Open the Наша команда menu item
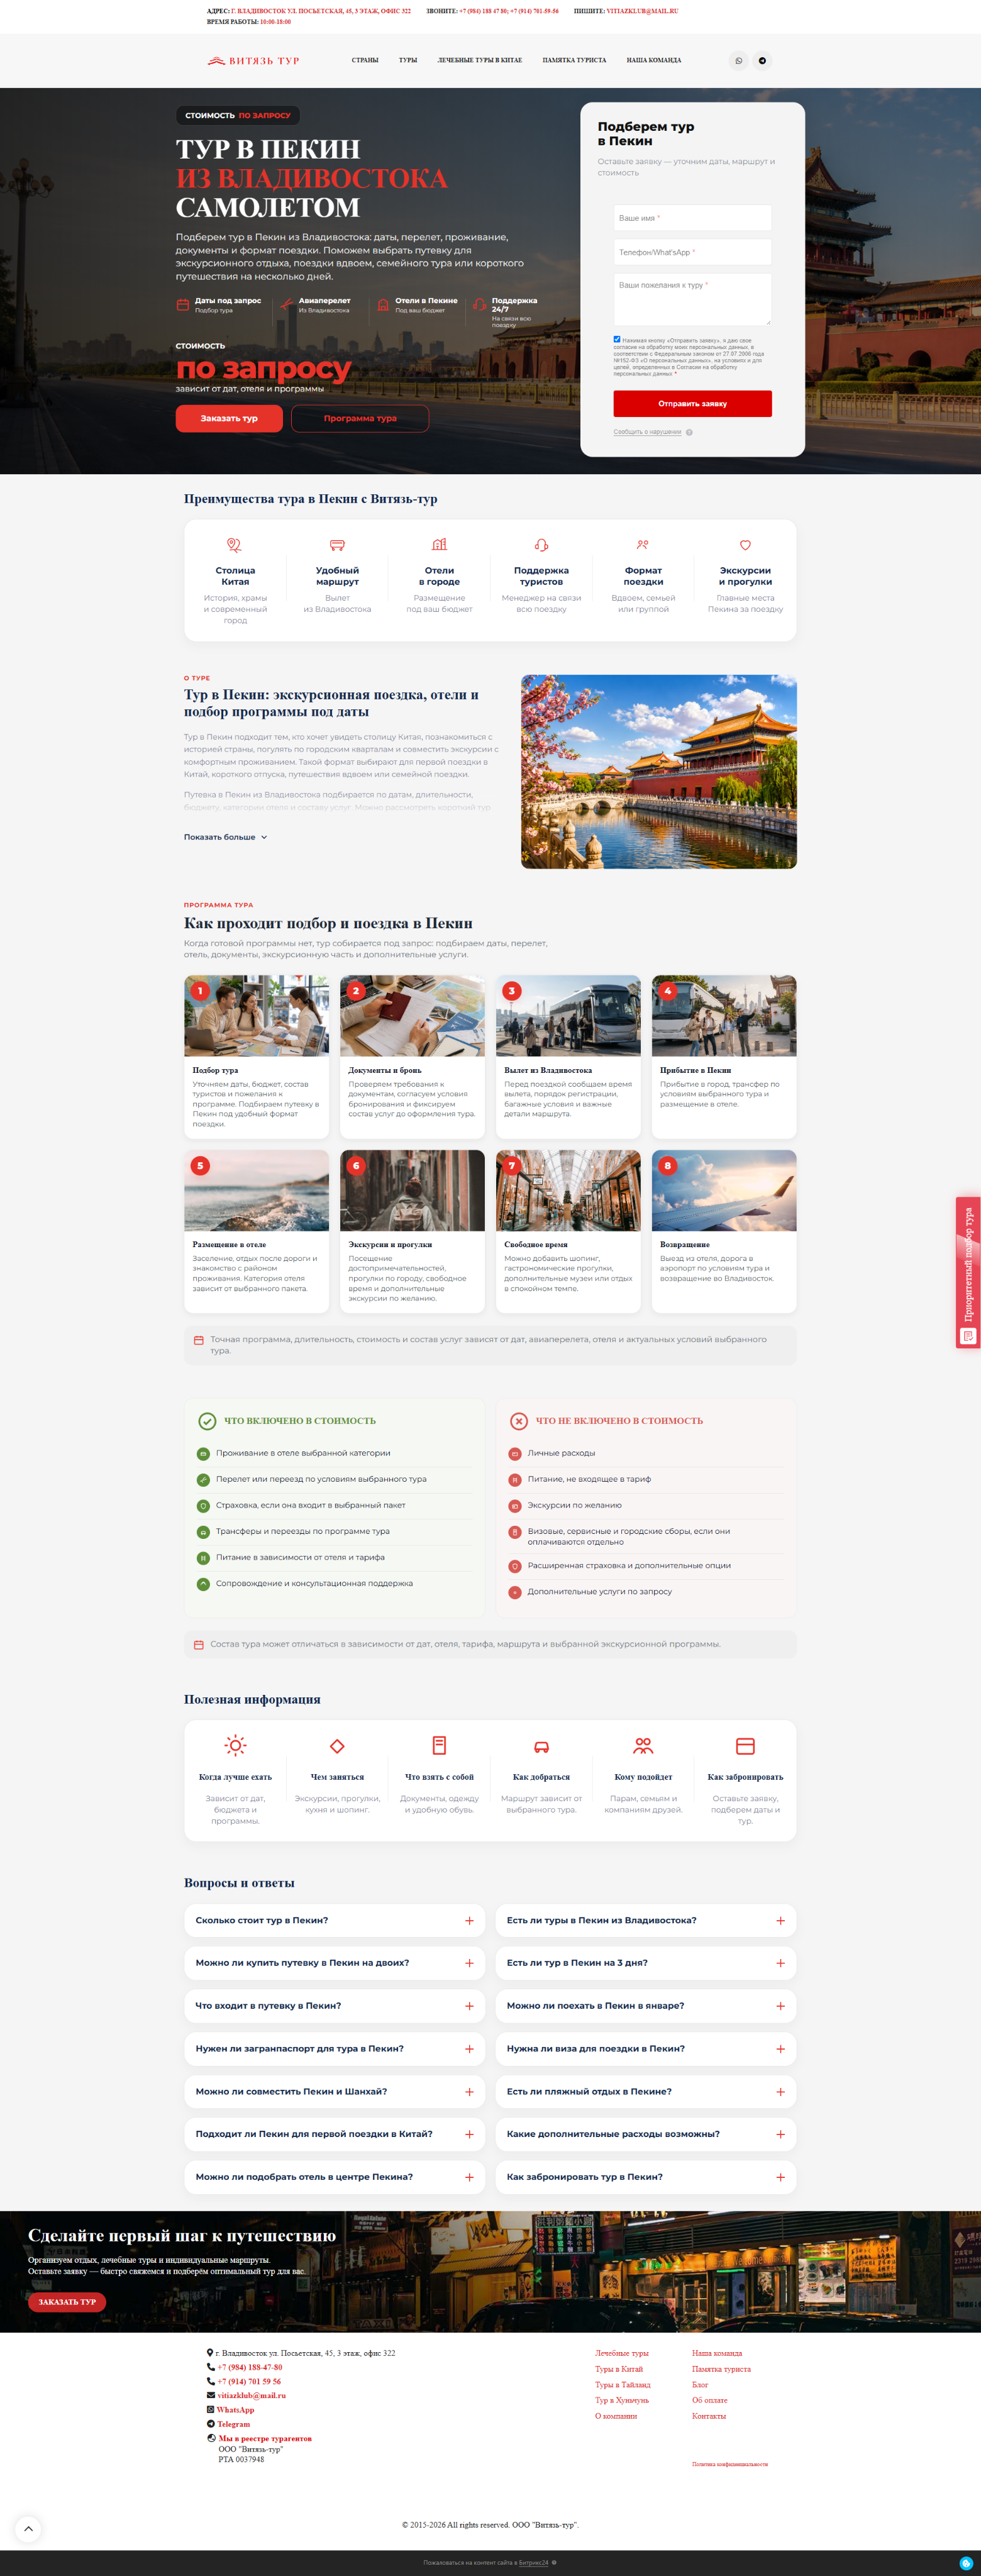Image resolution: width=981 pixels, height=2576 pixels. (654, 61)
